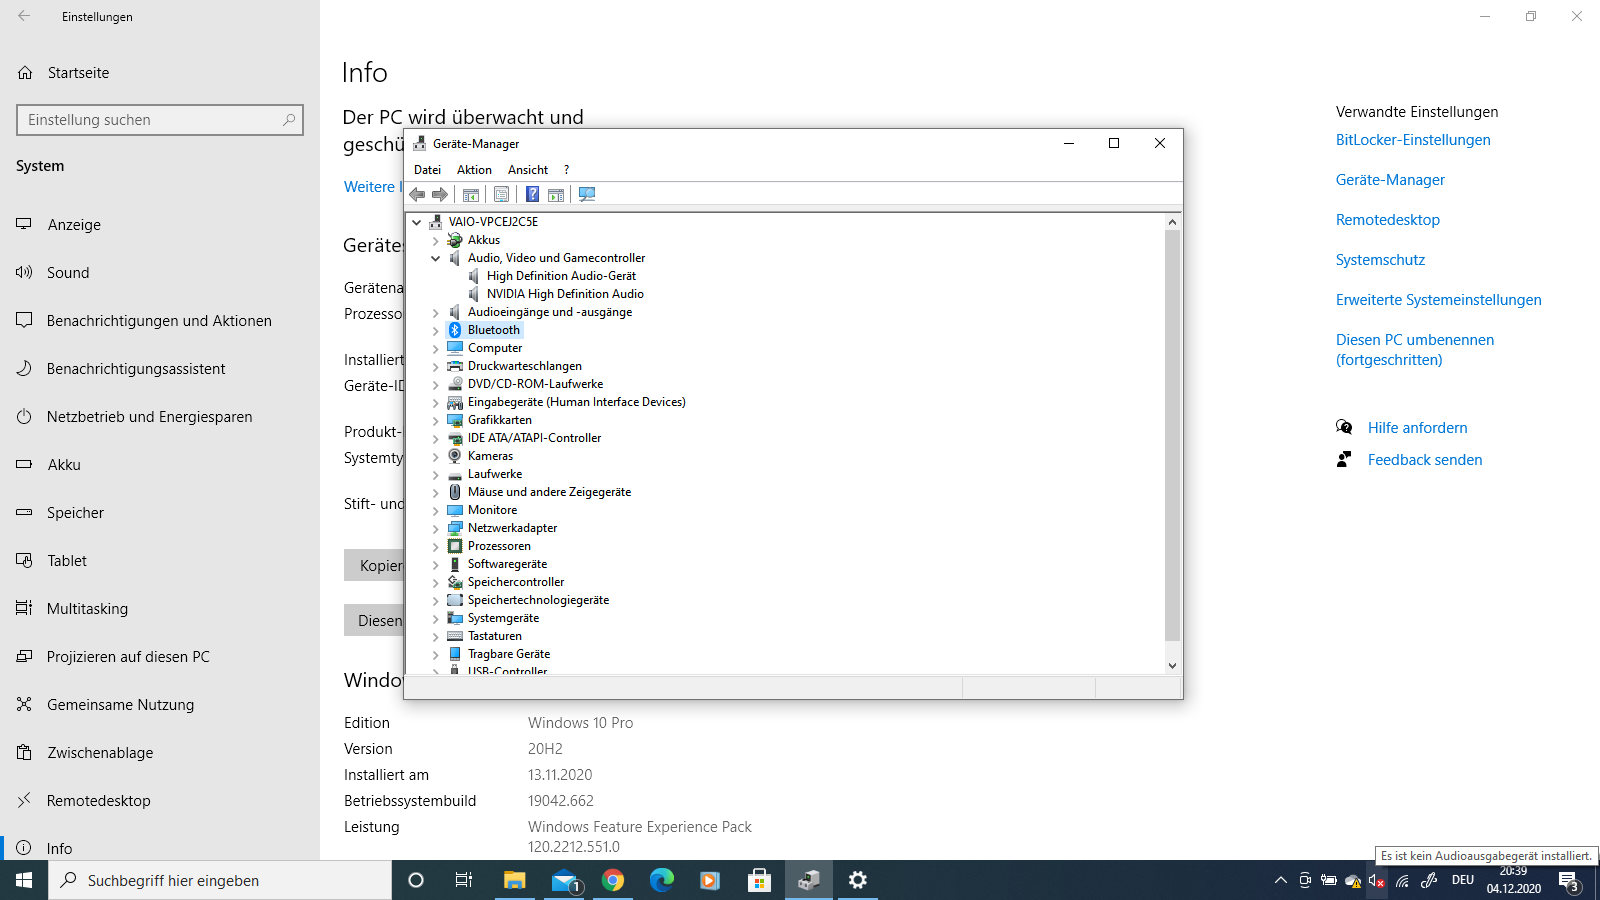
Task: Open the Wi-Fi network tray icon
Action: (1403, 881)
